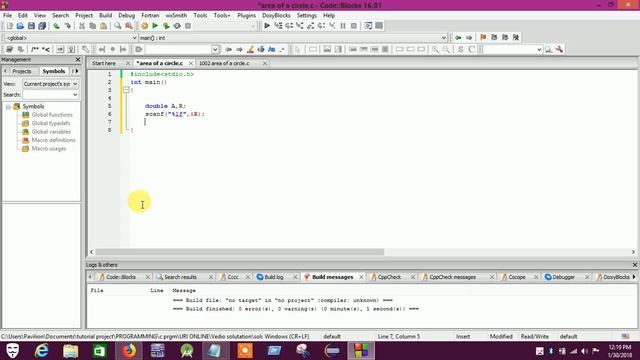The image size is (640, 360).
Task: Click the Jump forward green arrow
Action: click(469, 38)
